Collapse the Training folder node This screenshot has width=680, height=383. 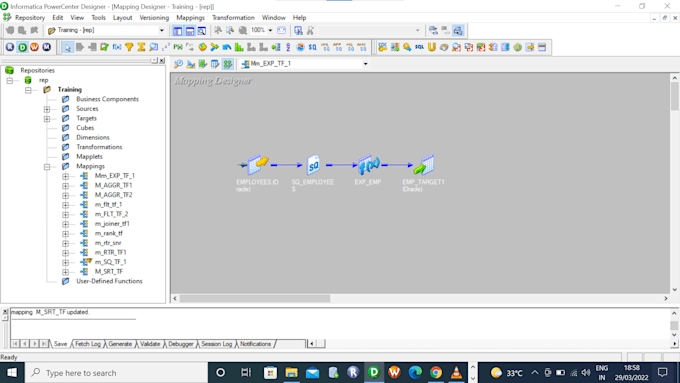(x=28, y=90)
